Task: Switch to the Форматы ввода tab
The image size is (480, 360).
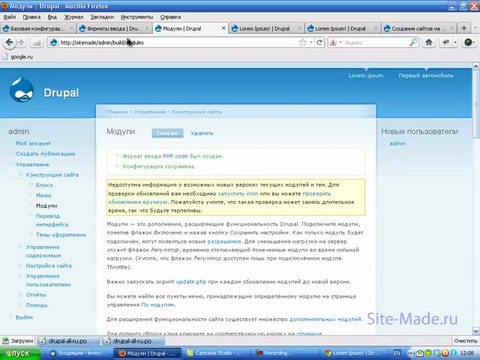Action: (114, 29)
